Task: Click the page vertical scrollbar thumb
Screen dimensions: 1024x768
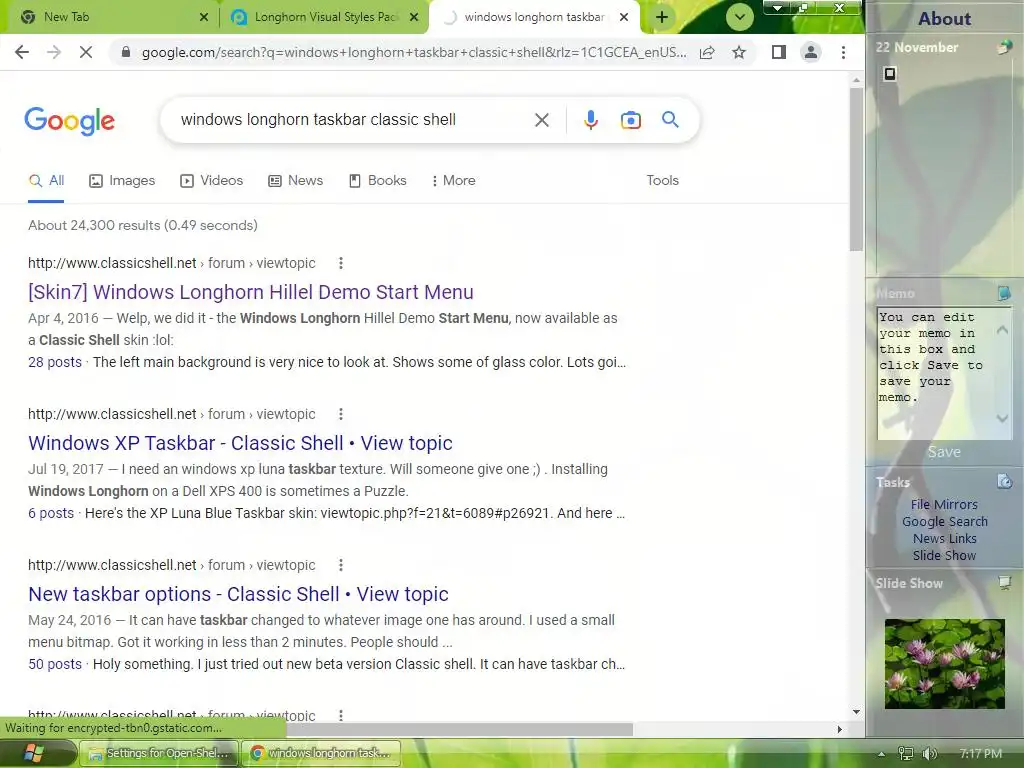Action: pyautogui.click(x=856, y=169)
